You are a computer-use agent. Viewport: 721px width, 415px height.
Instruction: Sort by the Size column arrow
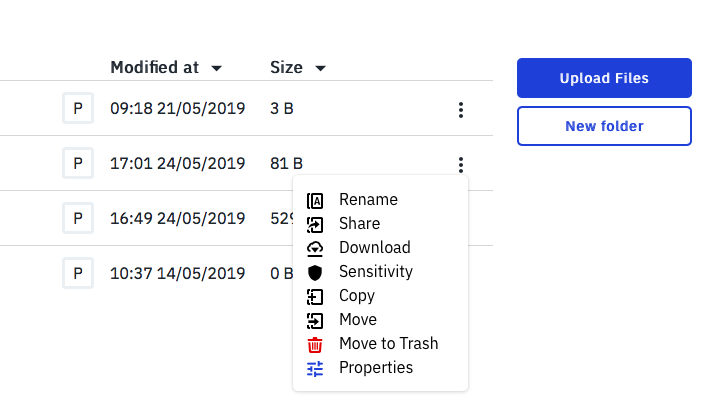pos(320,68)
